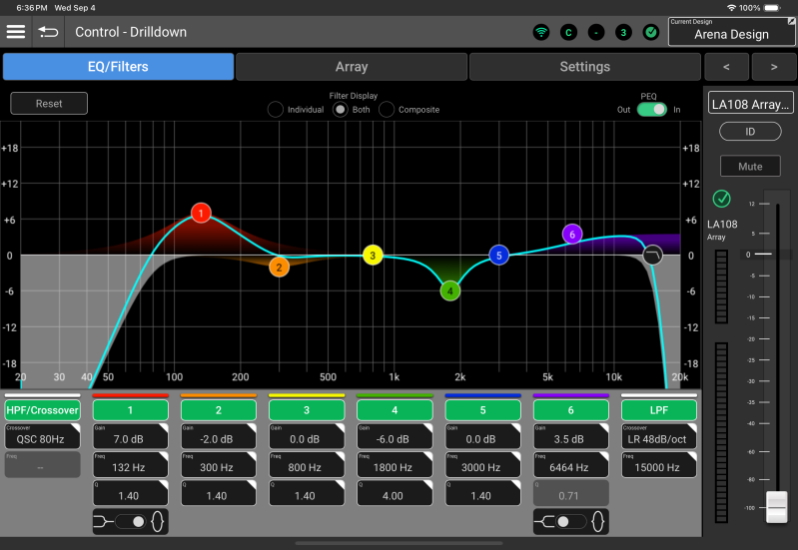Open band 1 gain 7.0 dB field
Image resolution: width=798 pixels, height=550 pixels.
click(x=130, y=436)
